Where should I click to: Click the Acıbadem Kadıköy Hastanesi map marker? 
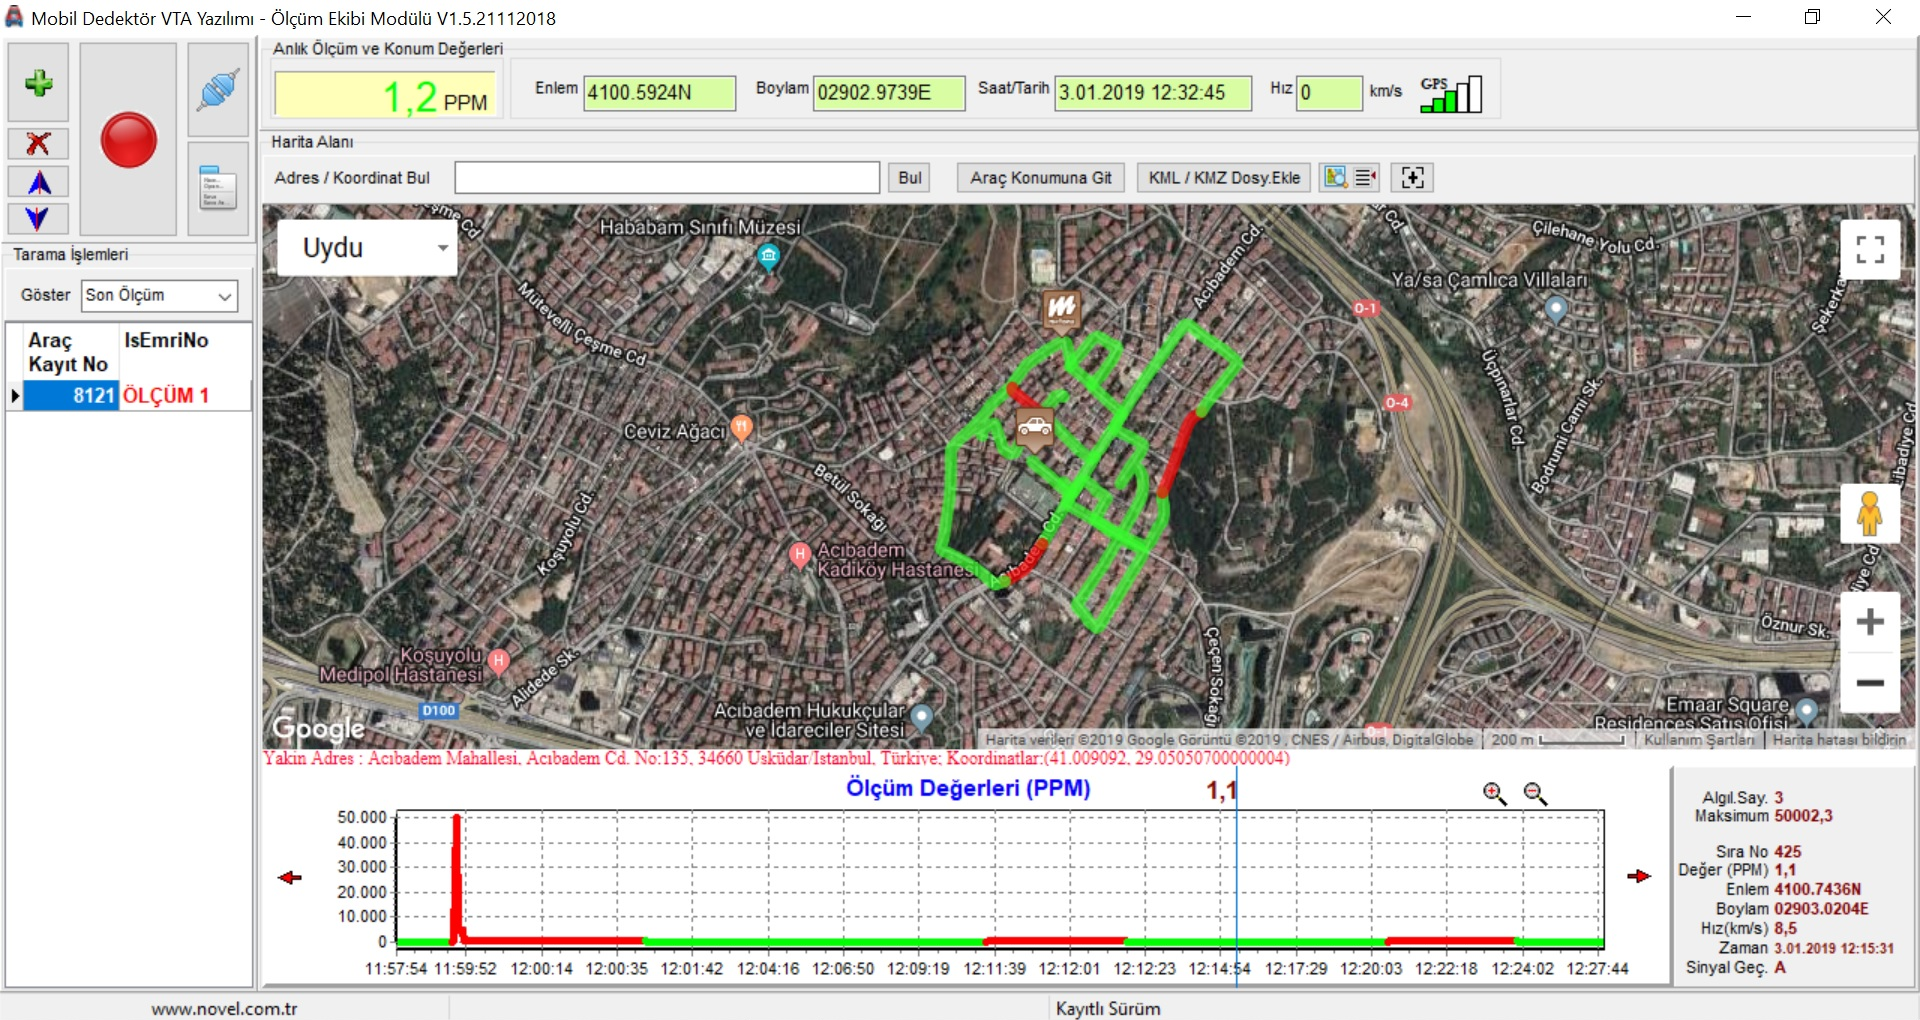click(x=799, y=555)
